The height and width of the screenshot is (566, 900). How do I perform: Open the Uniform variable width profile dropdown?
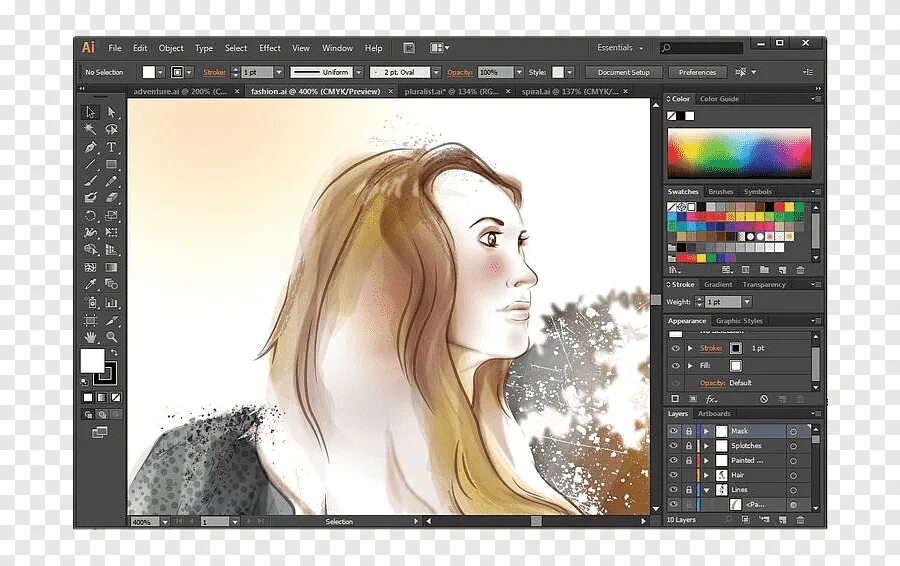[359, 72]
